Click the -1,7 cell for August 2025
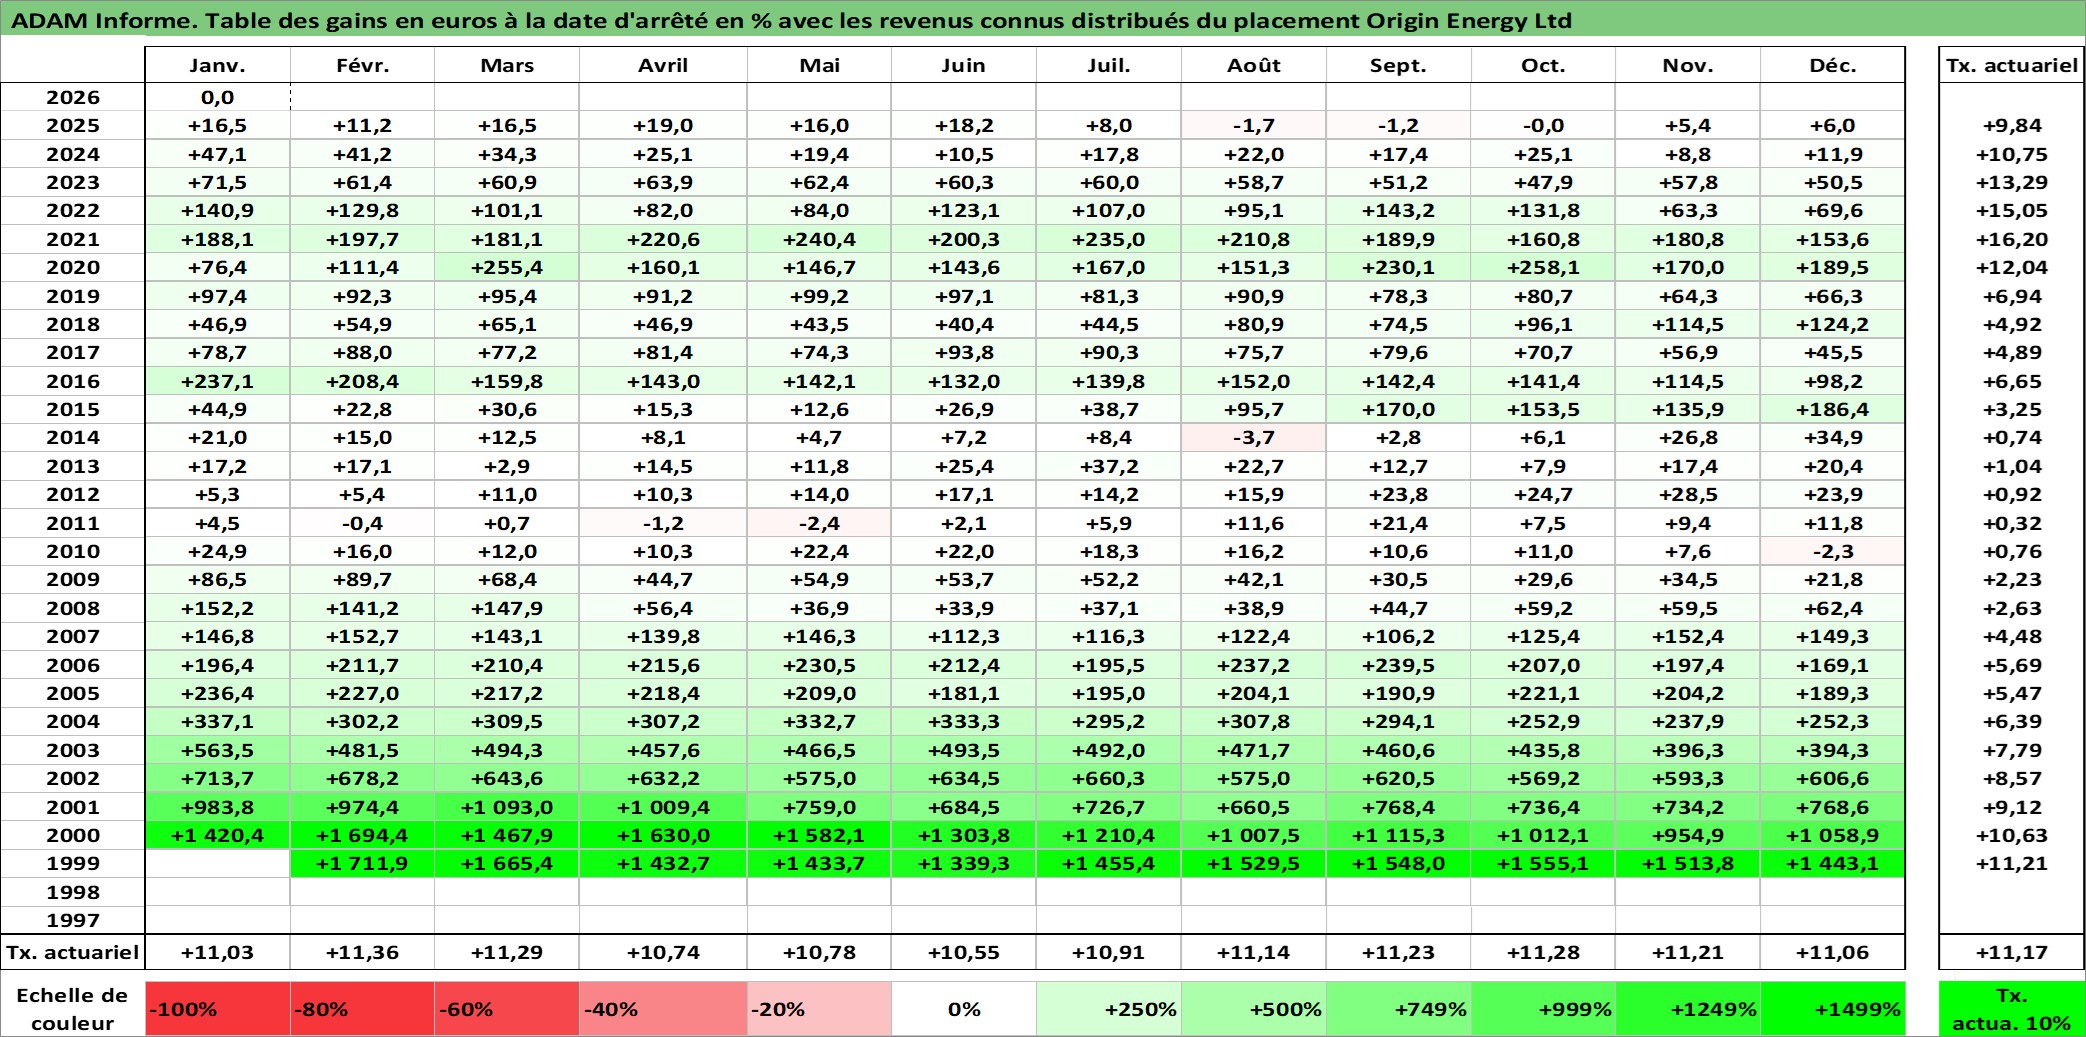Screen dimensions: 2086x1037 coord(1254,125)
